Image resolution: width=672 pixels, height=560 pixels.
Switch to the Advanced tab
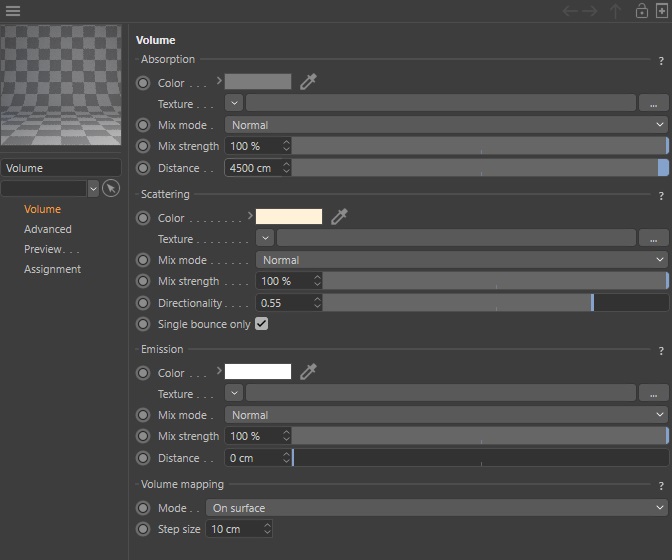point(48,229)
